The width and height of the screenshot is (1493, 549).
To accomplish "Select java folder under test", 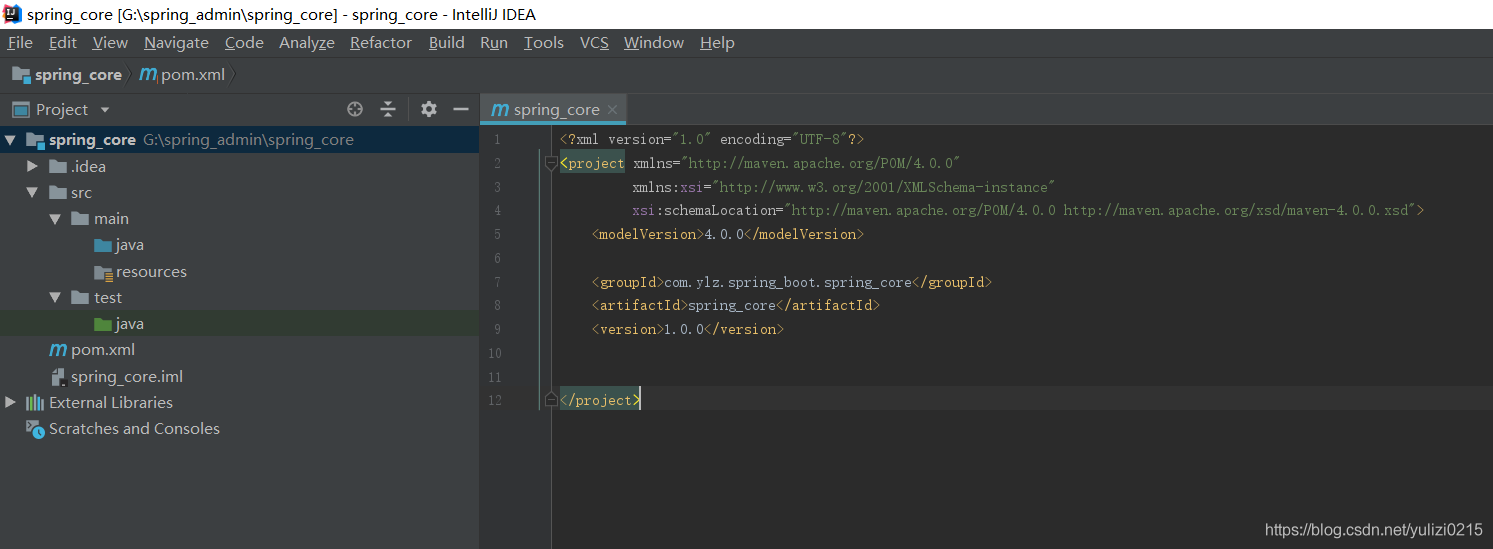I will tap(130, 324).
